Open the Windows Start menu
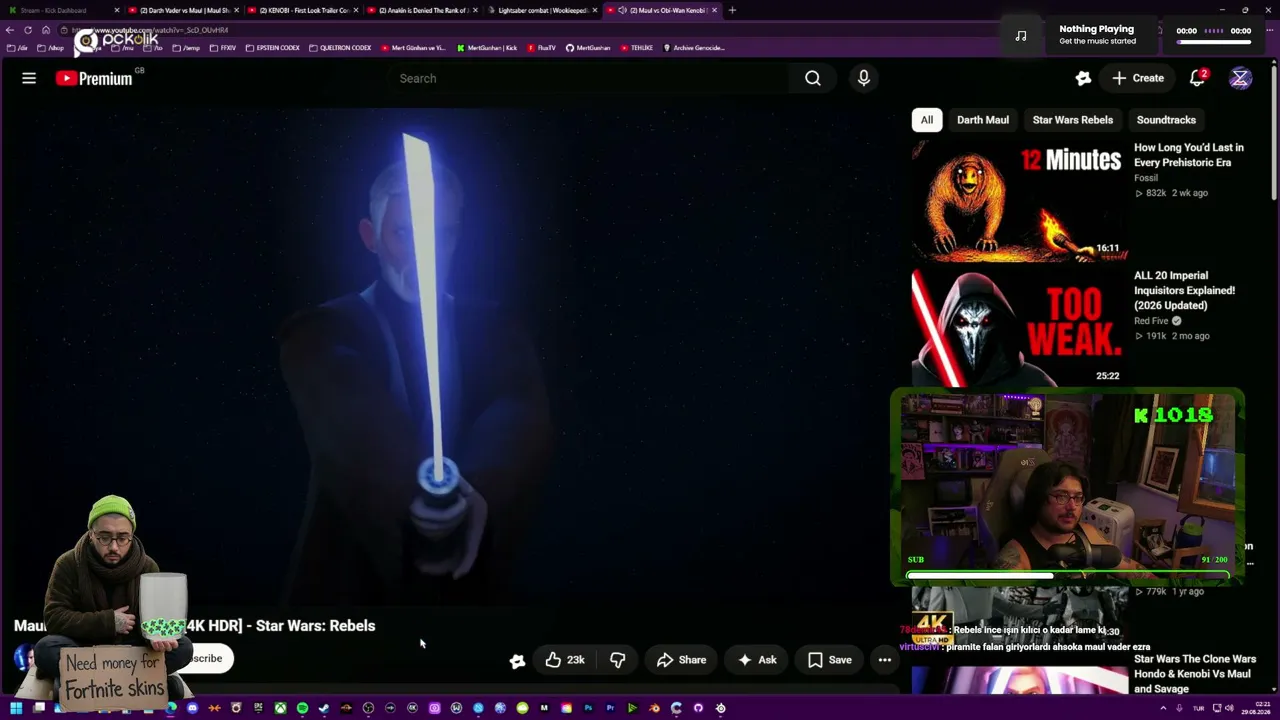 click(x=17, y=708)
